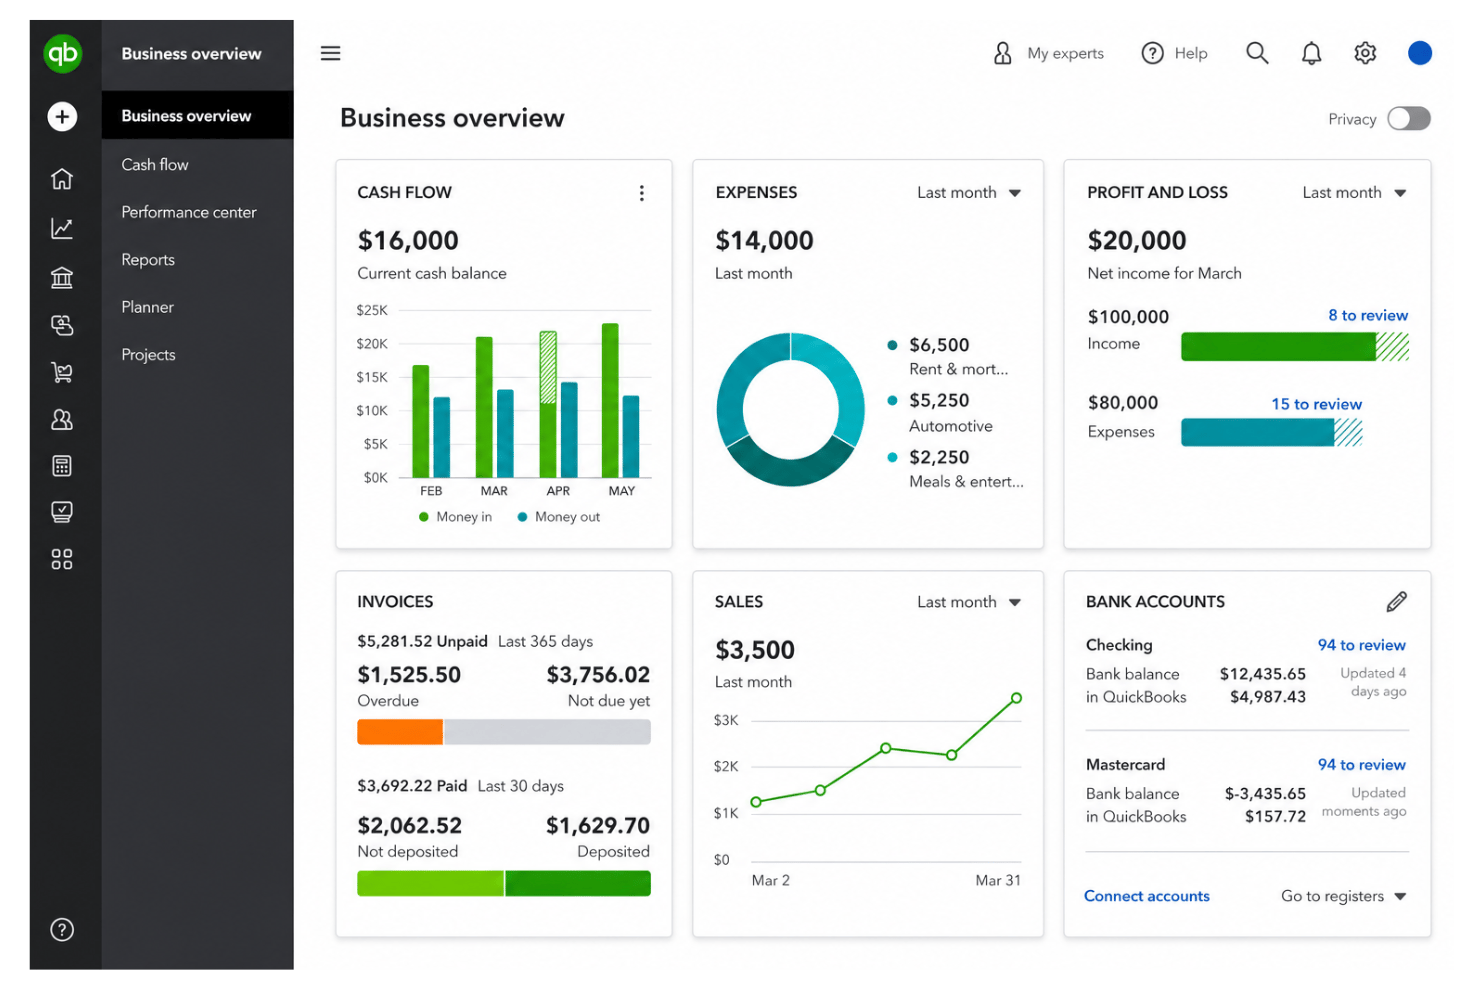Screen dimensions: 1480x987
Task: Open the people sidebar icon
Action: pos(62,419)
